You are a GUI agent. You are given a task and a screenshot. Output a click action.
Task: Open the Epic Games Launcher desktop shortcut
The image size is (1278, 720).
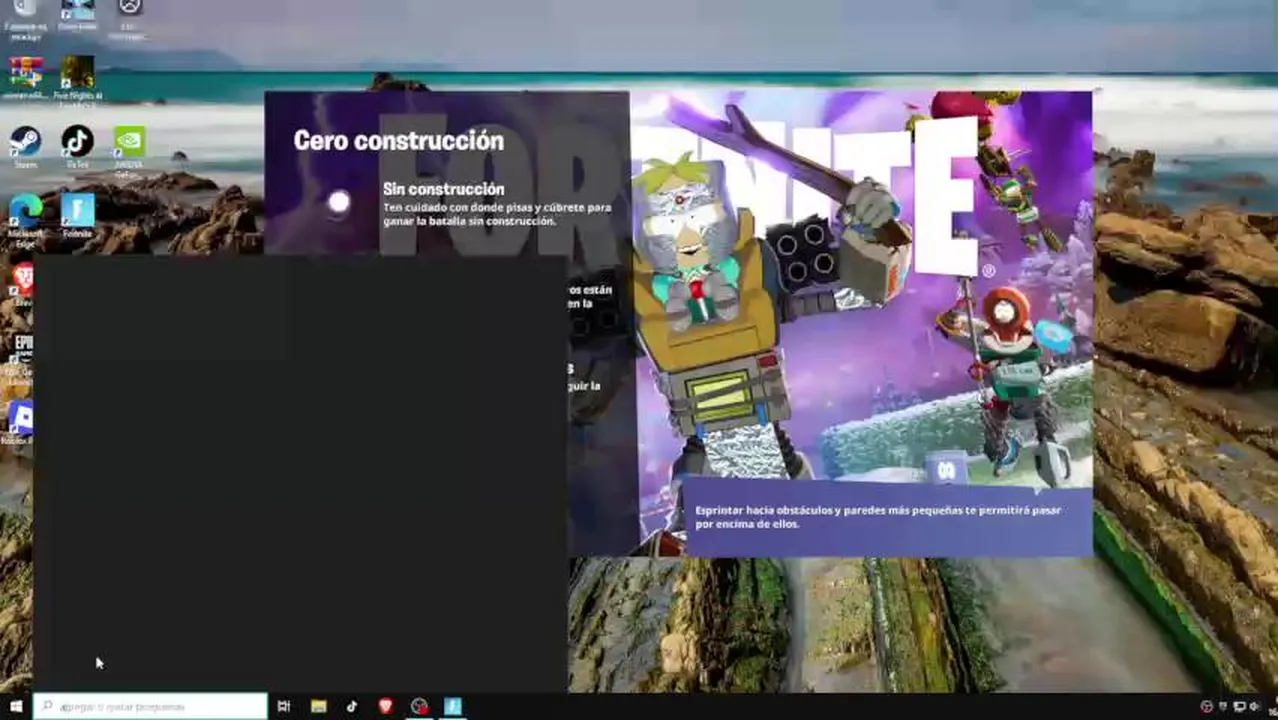[22, 356]
